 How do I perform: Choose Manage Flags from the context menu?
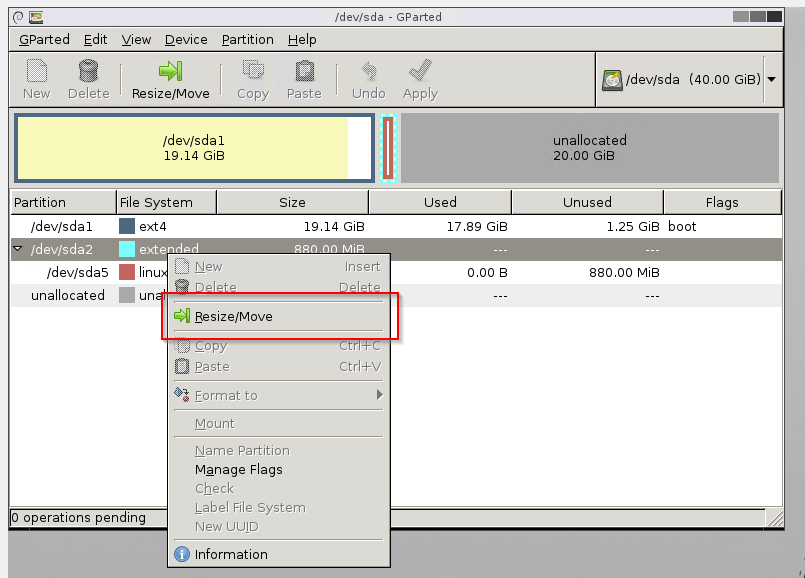tap(279, 470)
